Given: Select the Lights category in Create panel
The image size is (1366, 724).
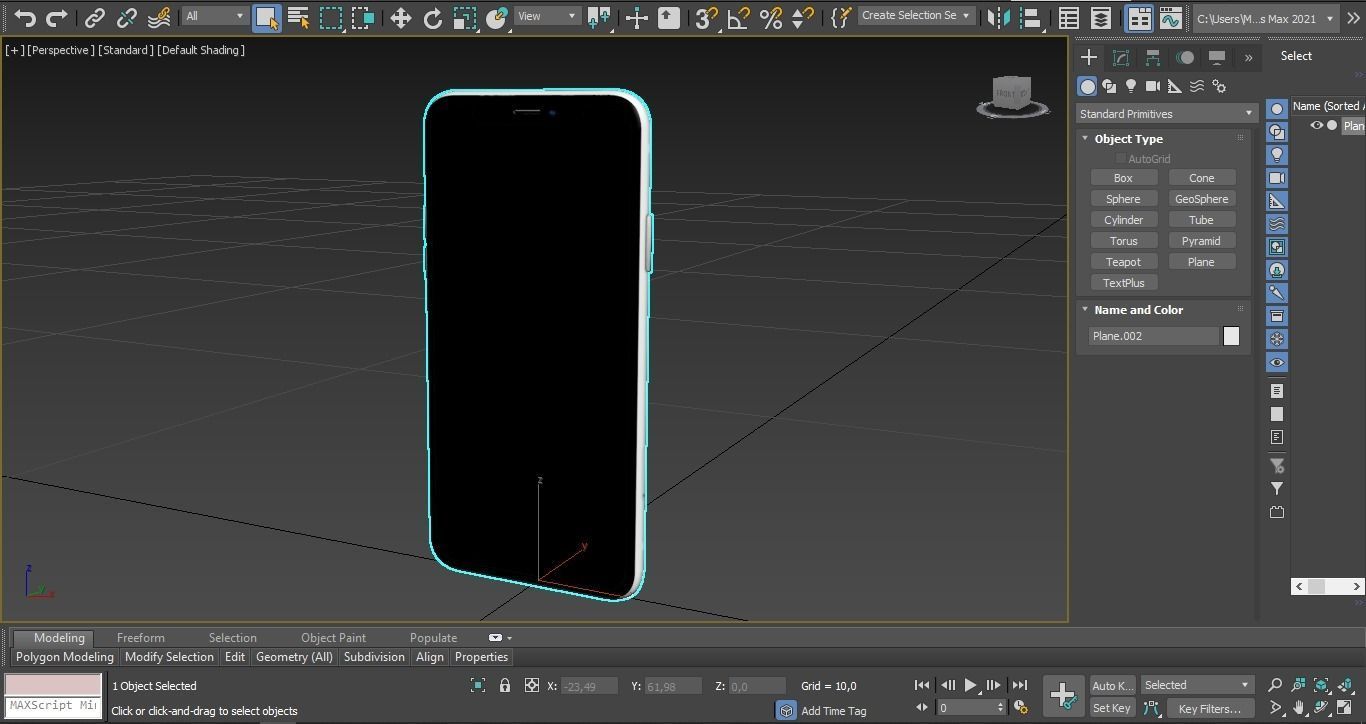Looking at the screenshot, I should tap(1130, 87).
